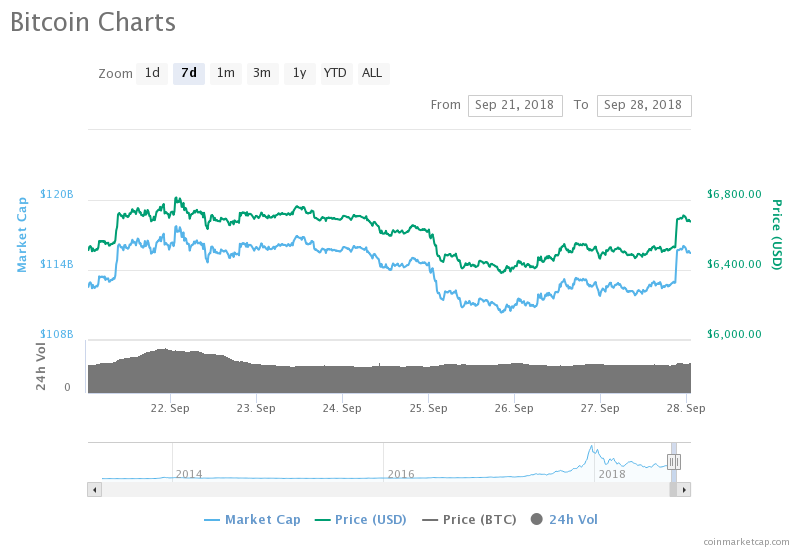Choose the YTD zoom option
The width and height of the screenshot is (800, 550).
[336, 73]
